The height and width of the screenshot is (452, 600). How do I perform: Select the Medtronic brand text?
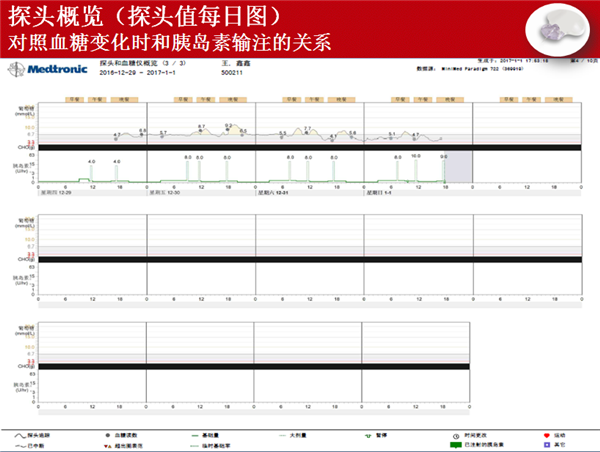[57, 69]
